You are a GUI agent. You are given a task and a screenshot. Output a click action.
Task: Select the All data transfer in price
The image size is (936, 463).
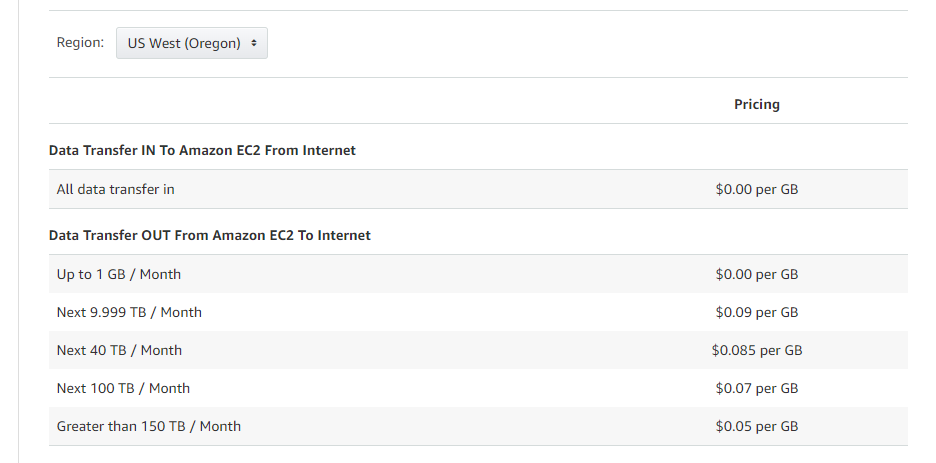point(756,188)
